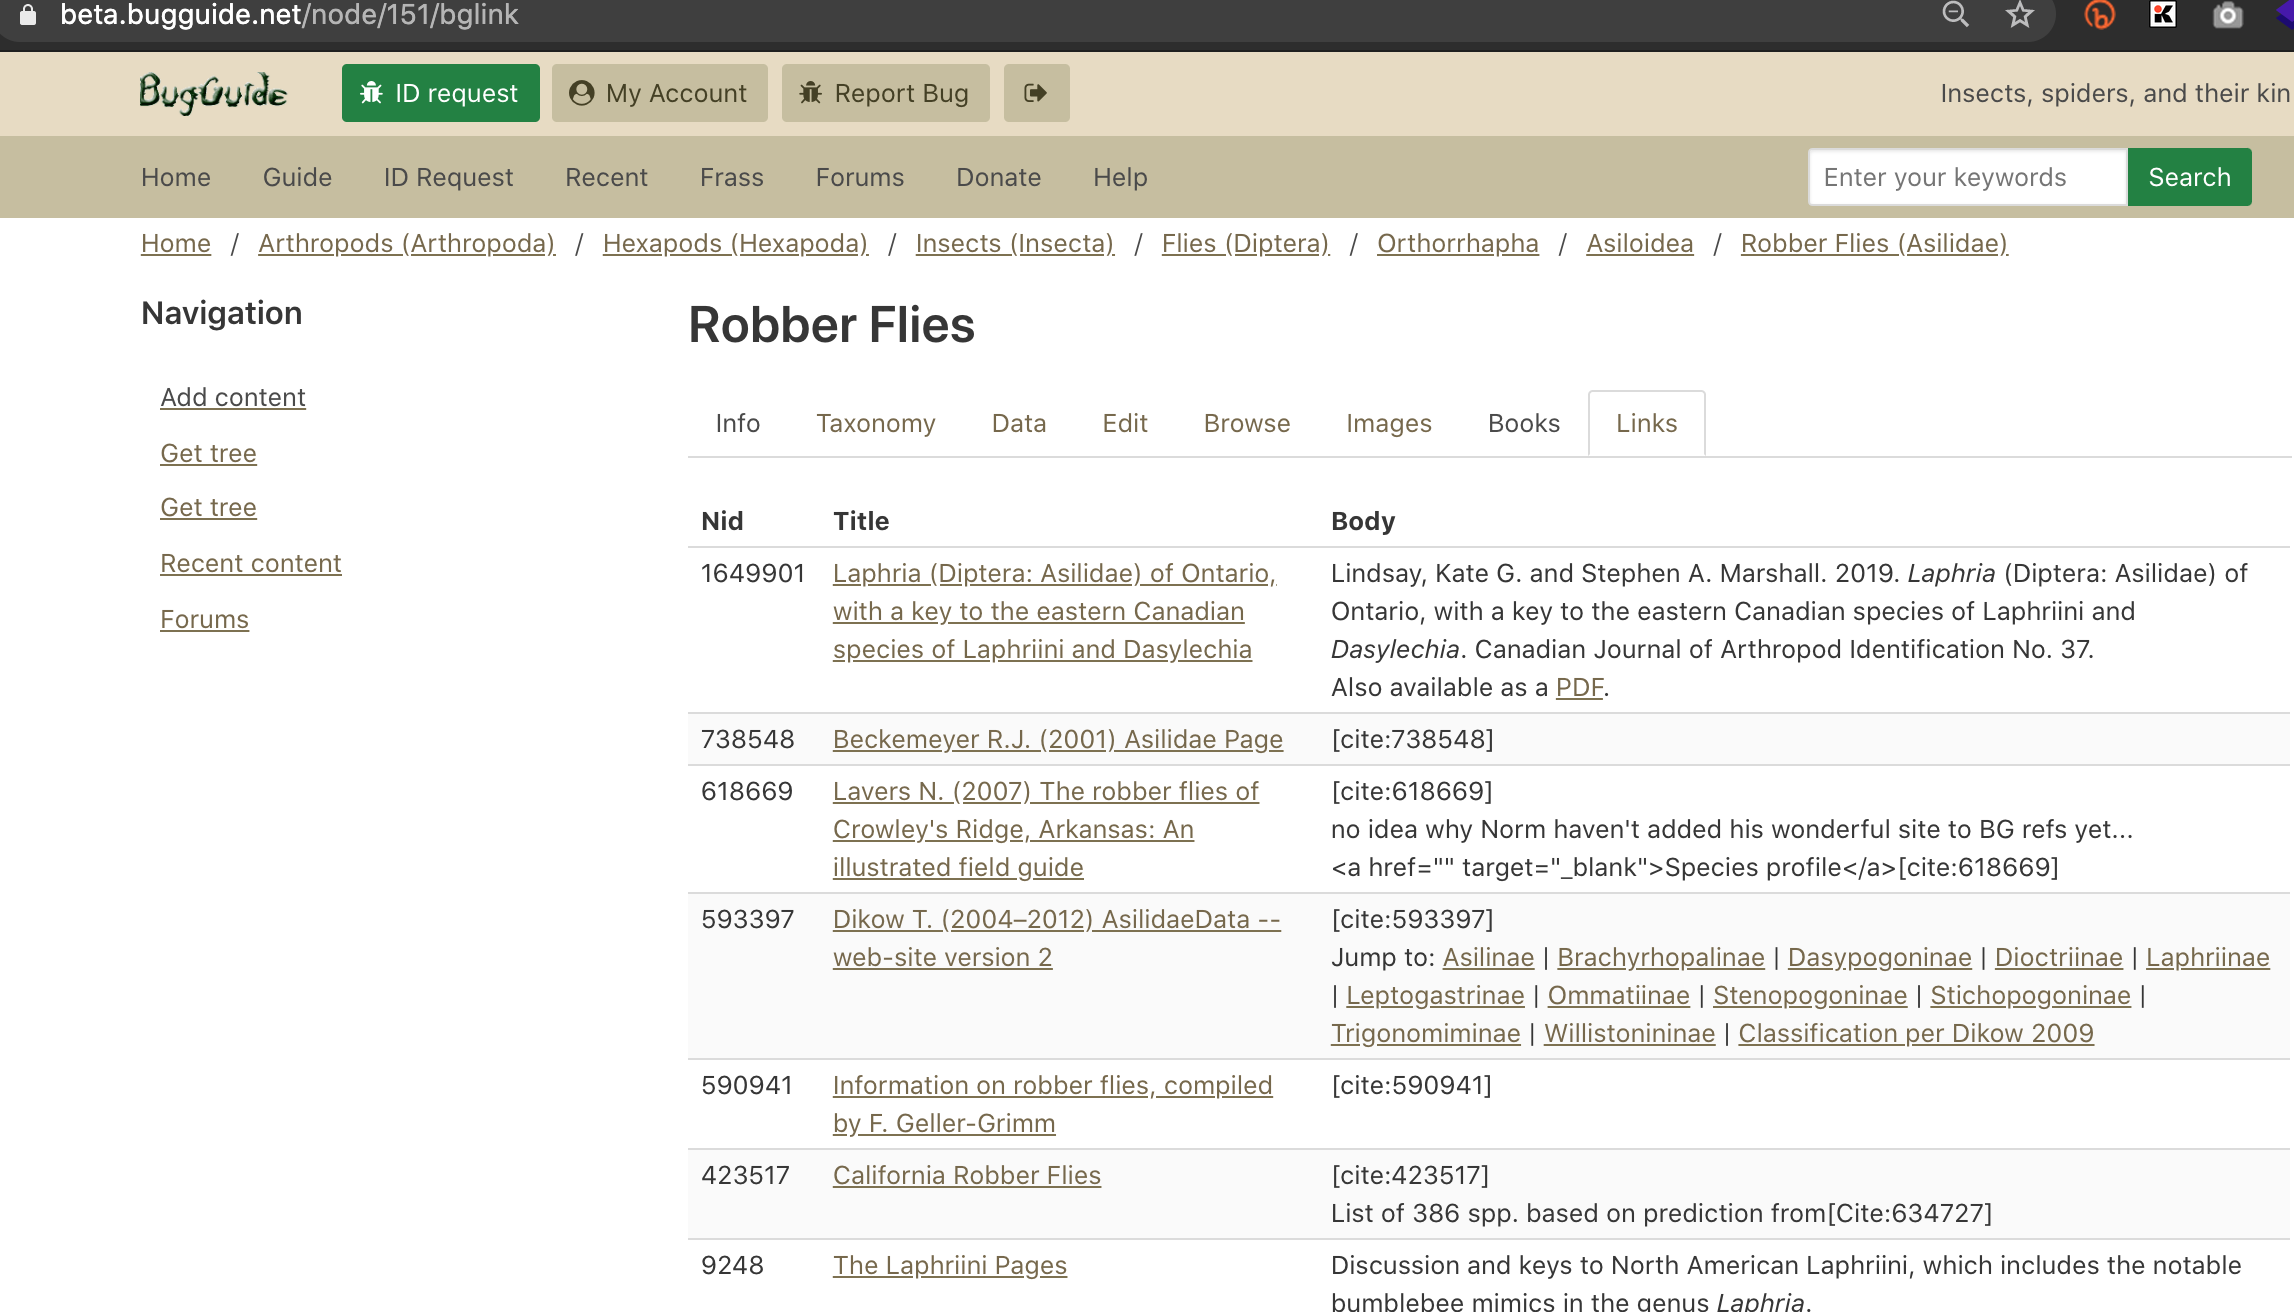
Task: Click the BugGuide logo
Action: 212,93
